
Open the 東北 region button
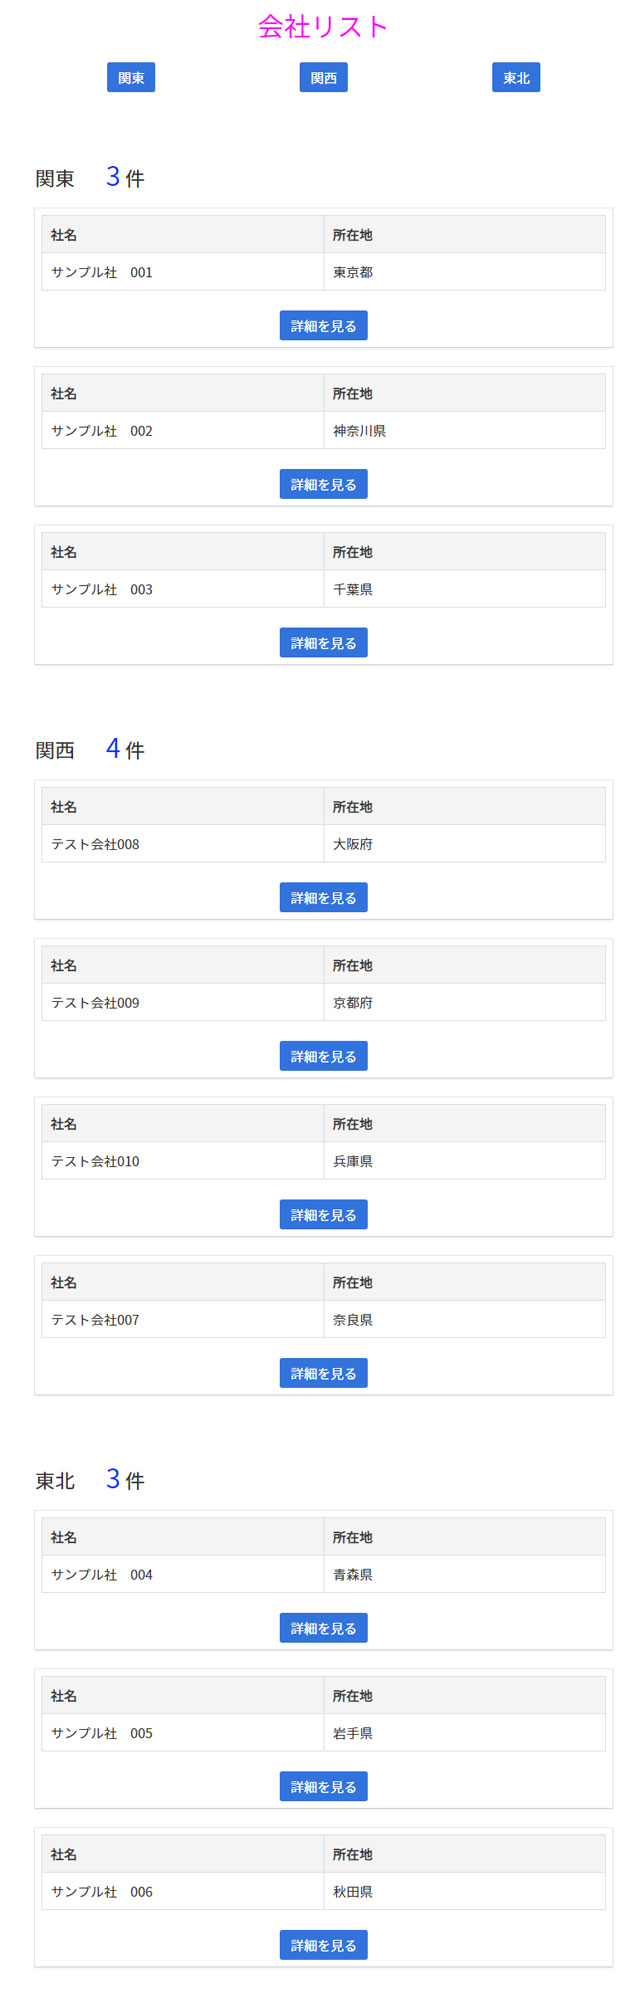tap(516, 78)
